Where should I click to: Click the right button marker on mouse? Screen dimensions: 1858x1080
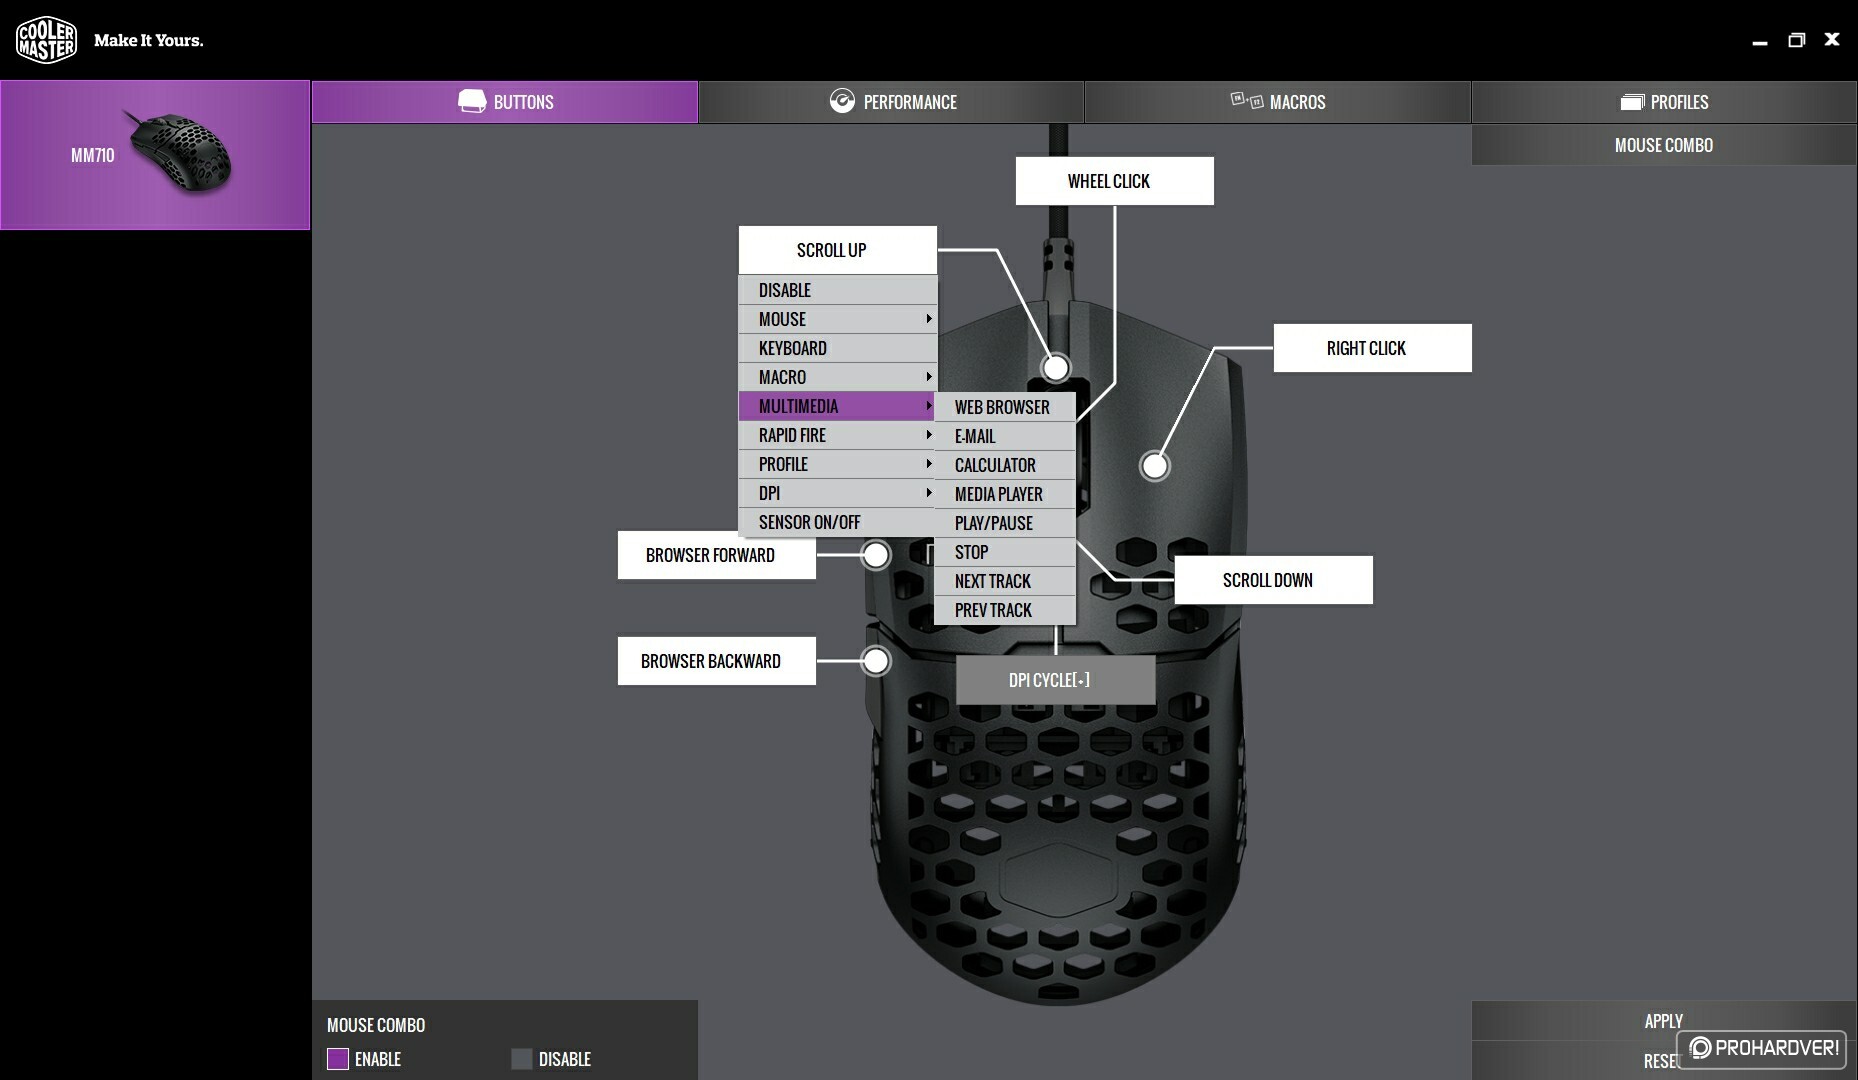click(x=1155, y=465)
